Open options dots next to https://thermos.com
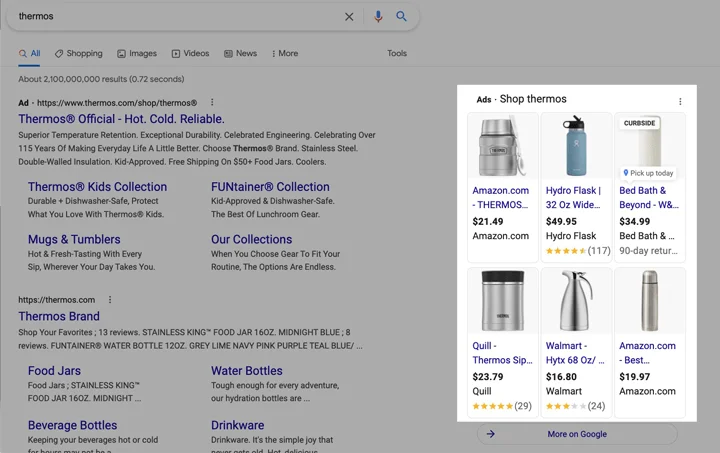720x453 pixels. tap(110, 300)
